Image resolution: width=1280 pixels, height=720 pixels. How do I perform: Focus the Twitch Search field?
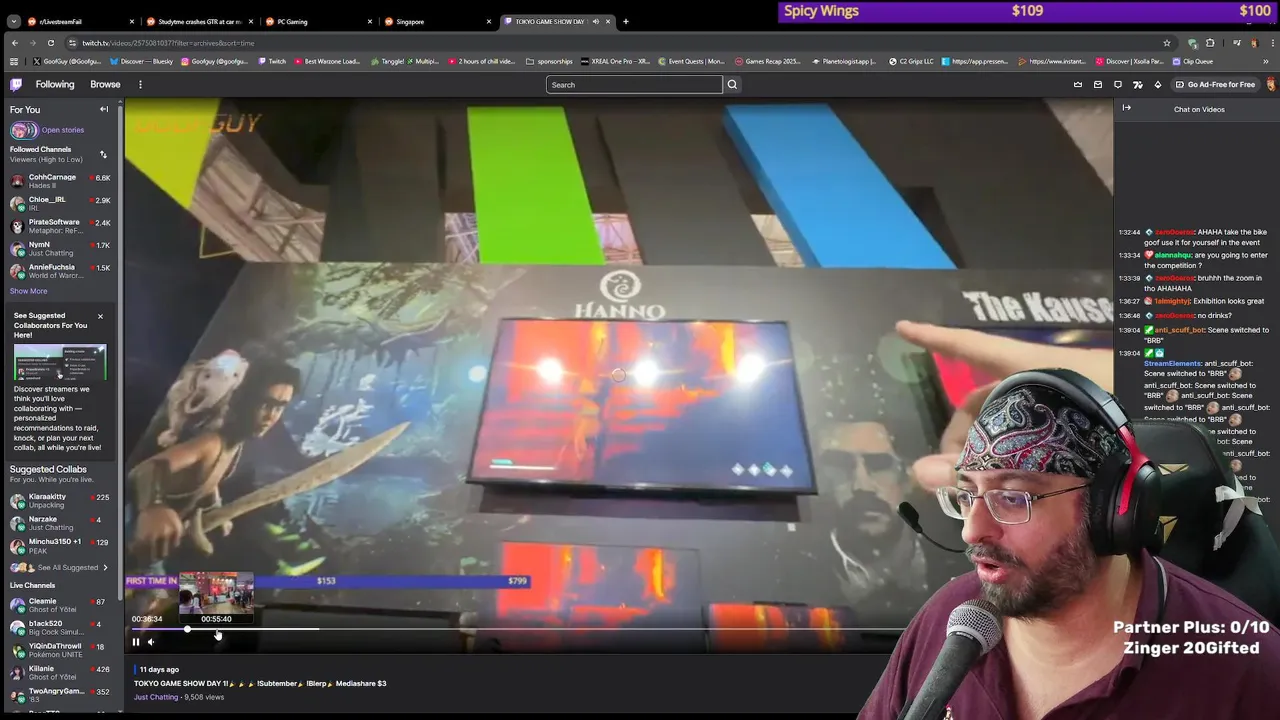(x=634, y=85)
